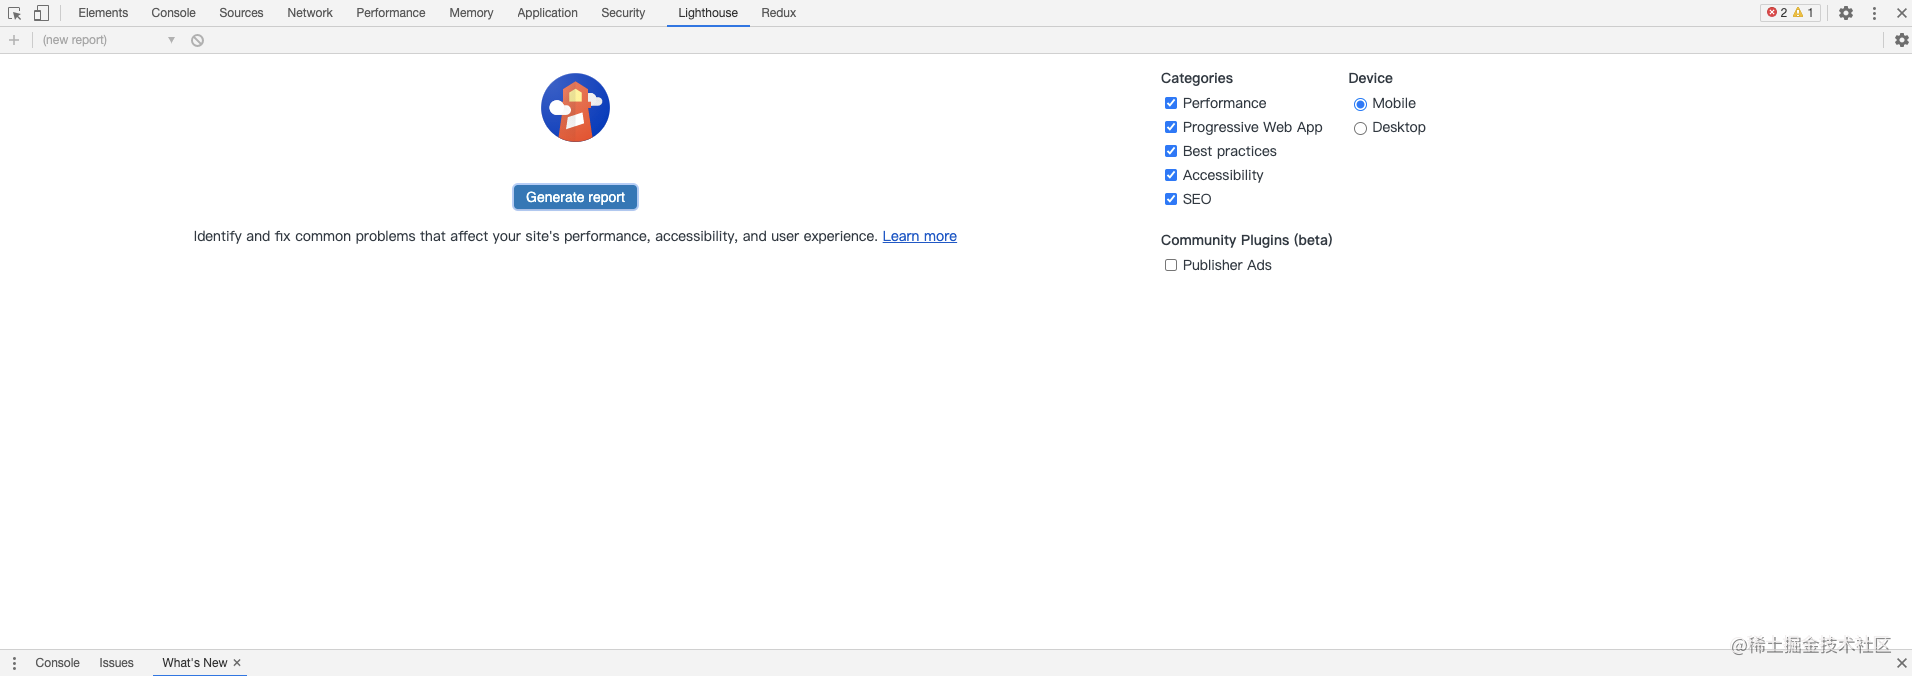Screen dimensions: 1912x676
Task: Enable the Publisher Ads plugin
Action: tap(1170, 265)
